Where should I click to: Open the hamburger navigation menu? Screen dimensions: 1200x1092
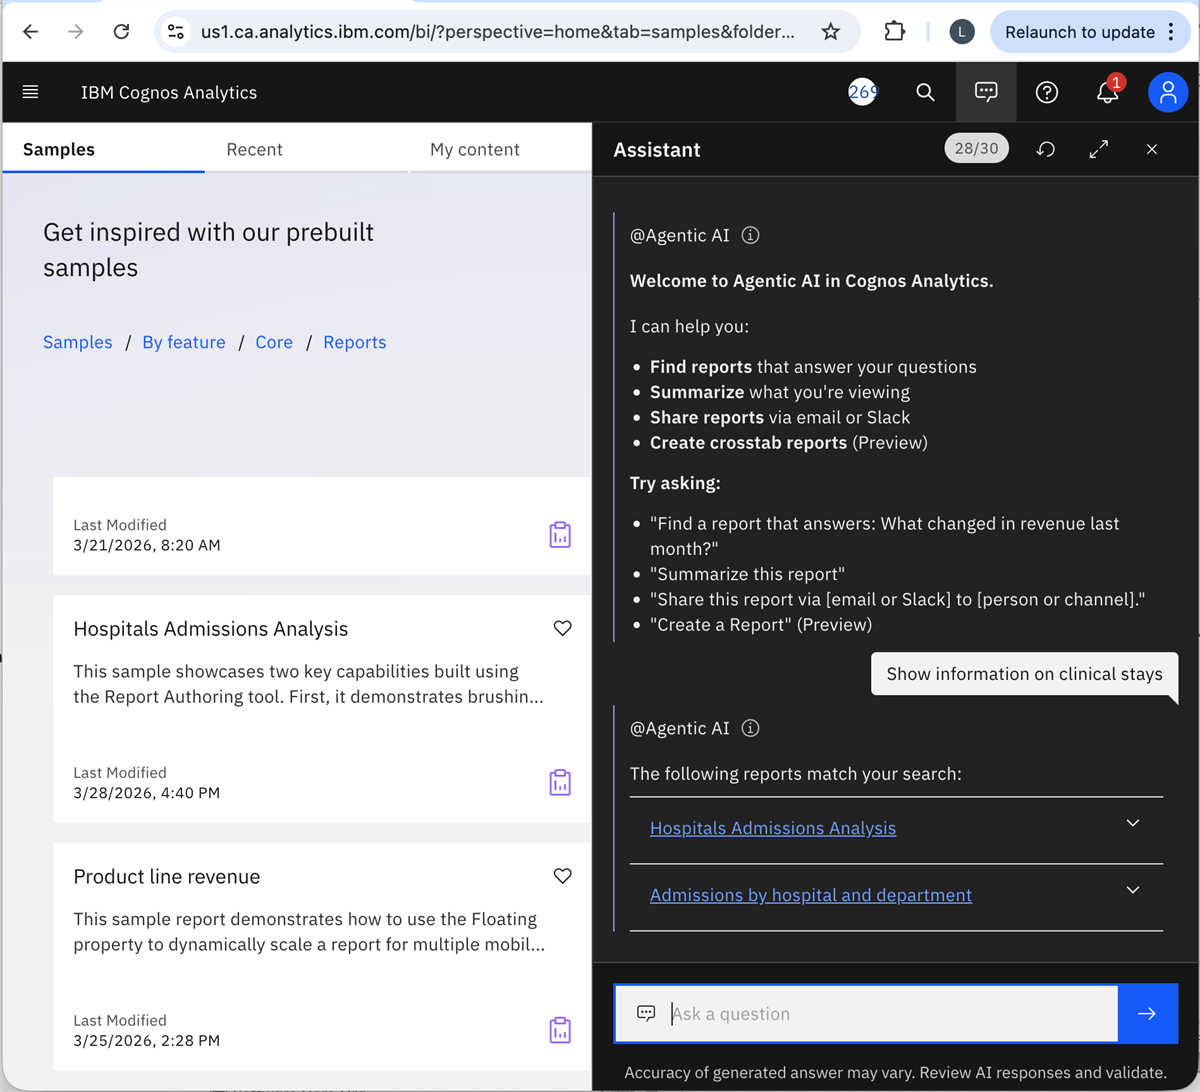tap(30, 92)
